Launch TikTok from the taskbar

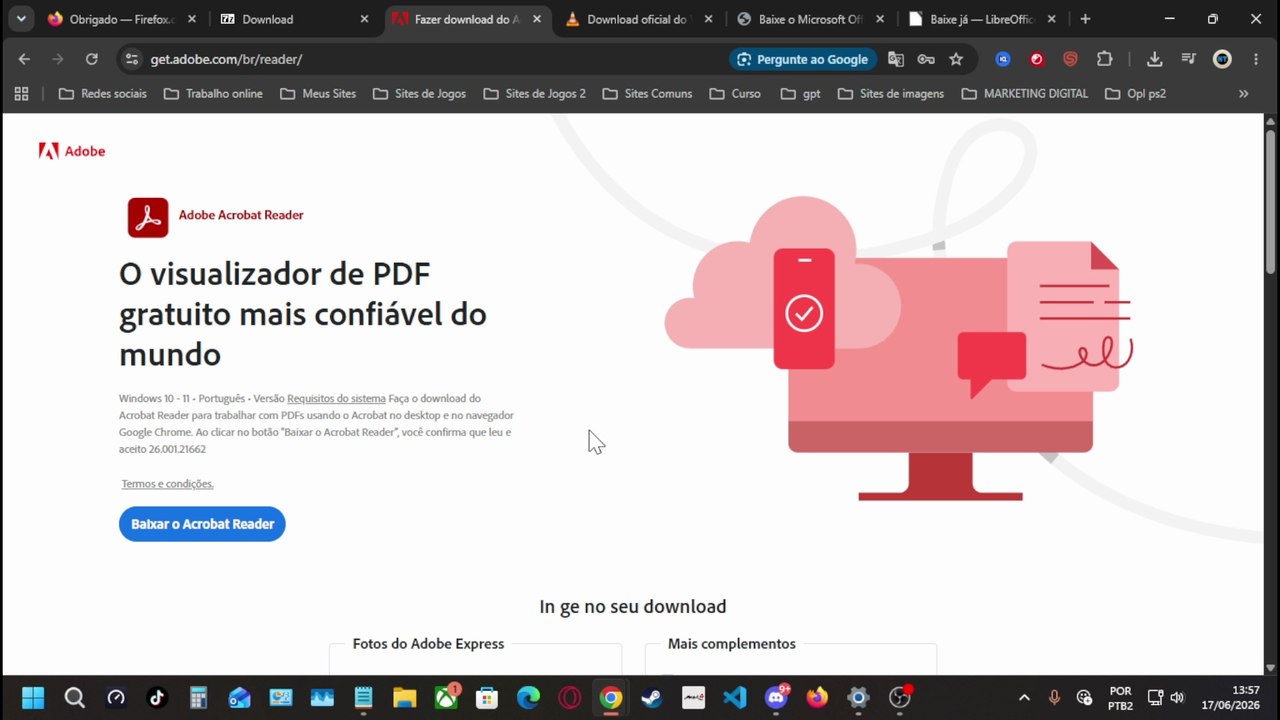157,697
